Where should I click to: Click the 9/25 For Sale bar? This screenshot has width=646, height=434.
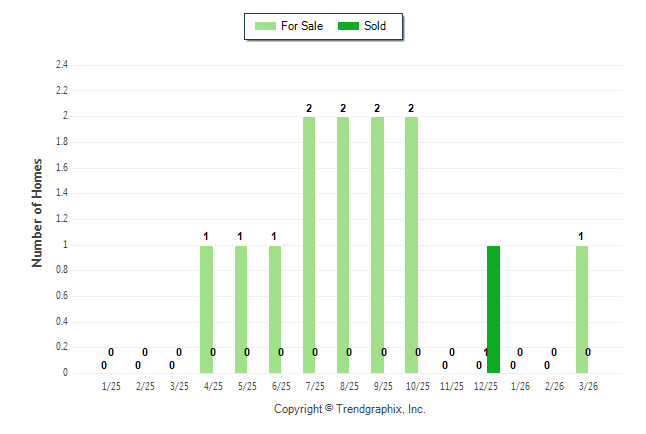pos(377,245)
